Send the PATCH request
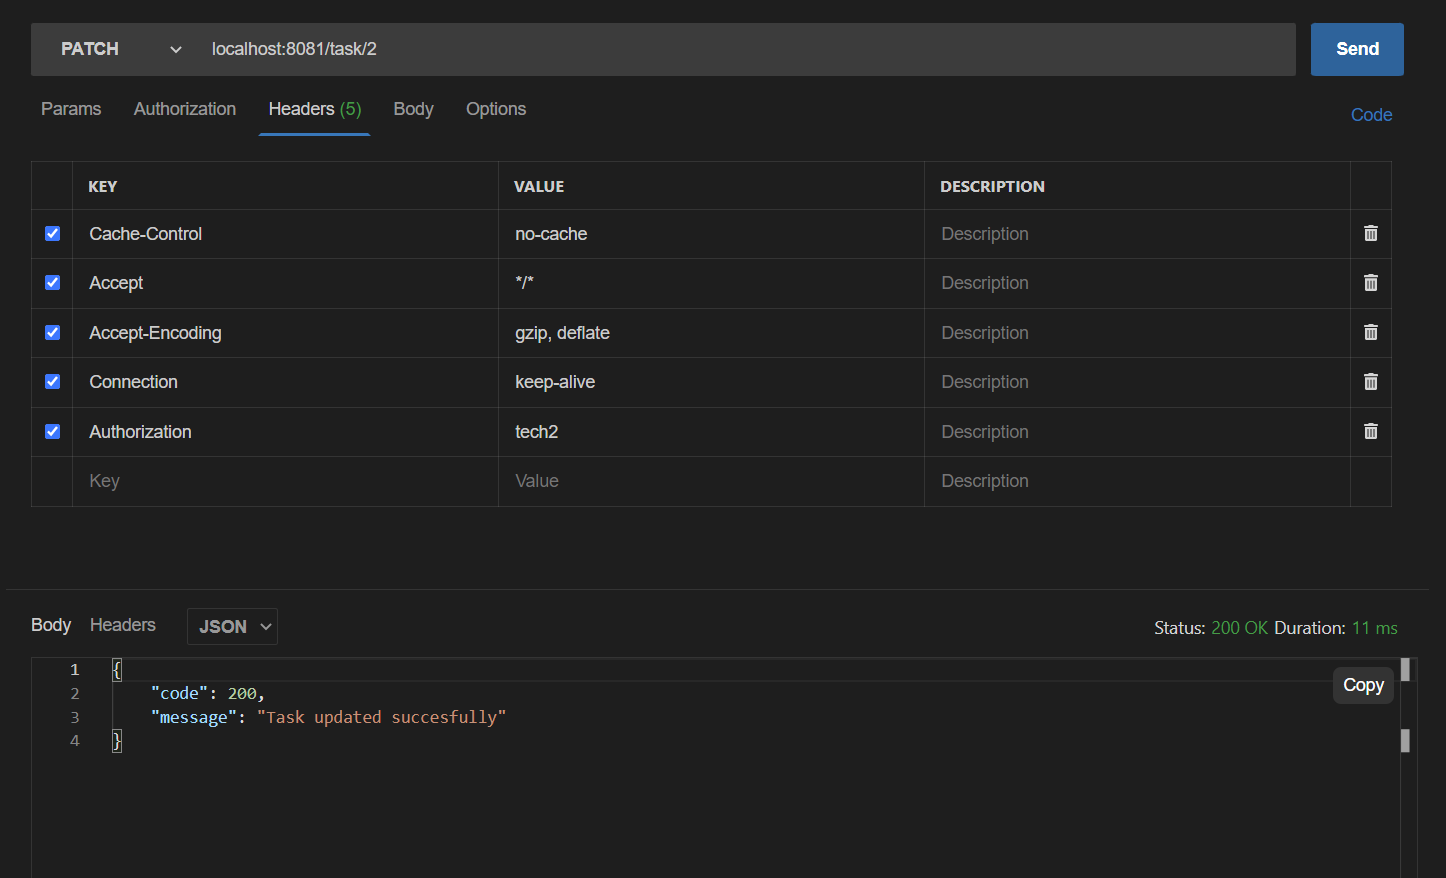 pyautogui.click(x=1357, y=49)
